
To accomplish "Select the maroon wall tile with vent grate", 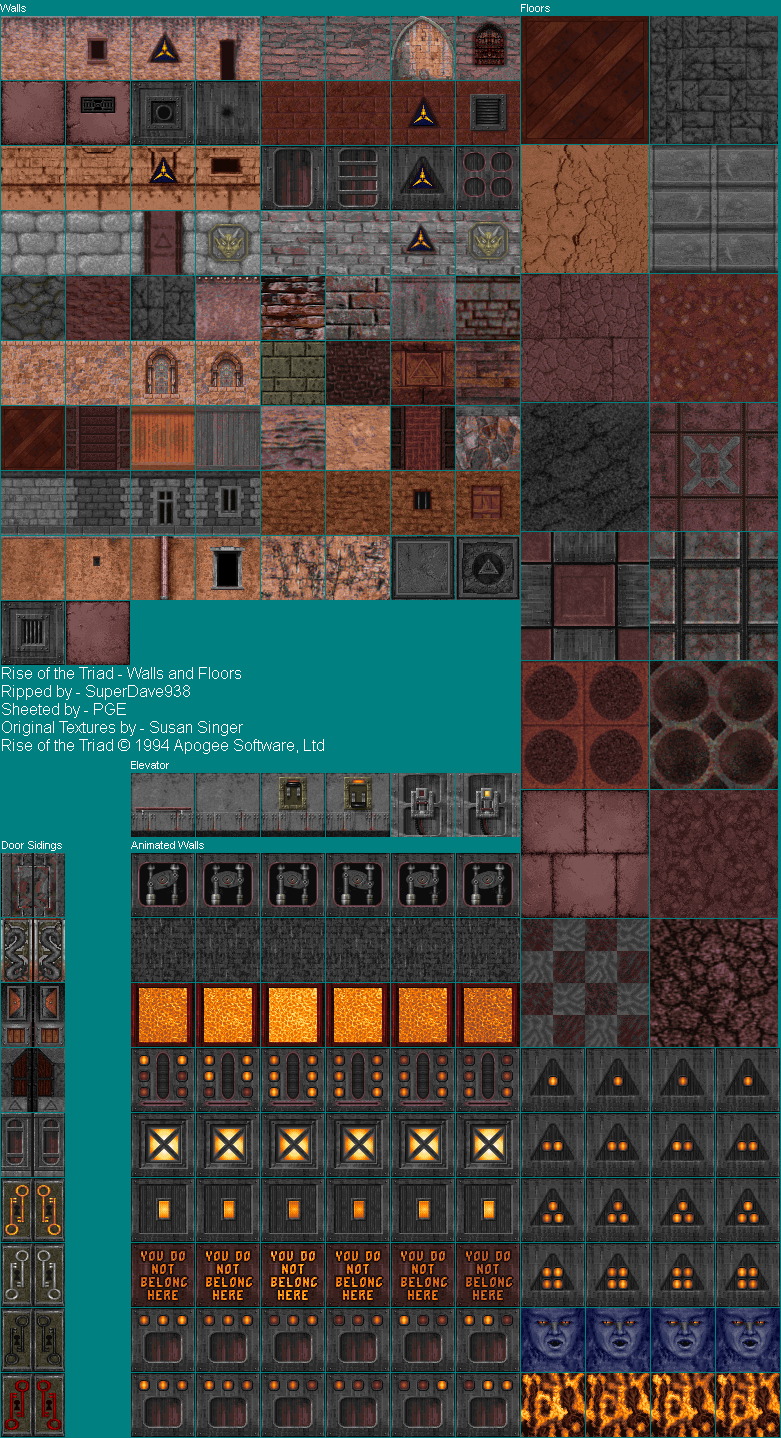I will 98,113.
